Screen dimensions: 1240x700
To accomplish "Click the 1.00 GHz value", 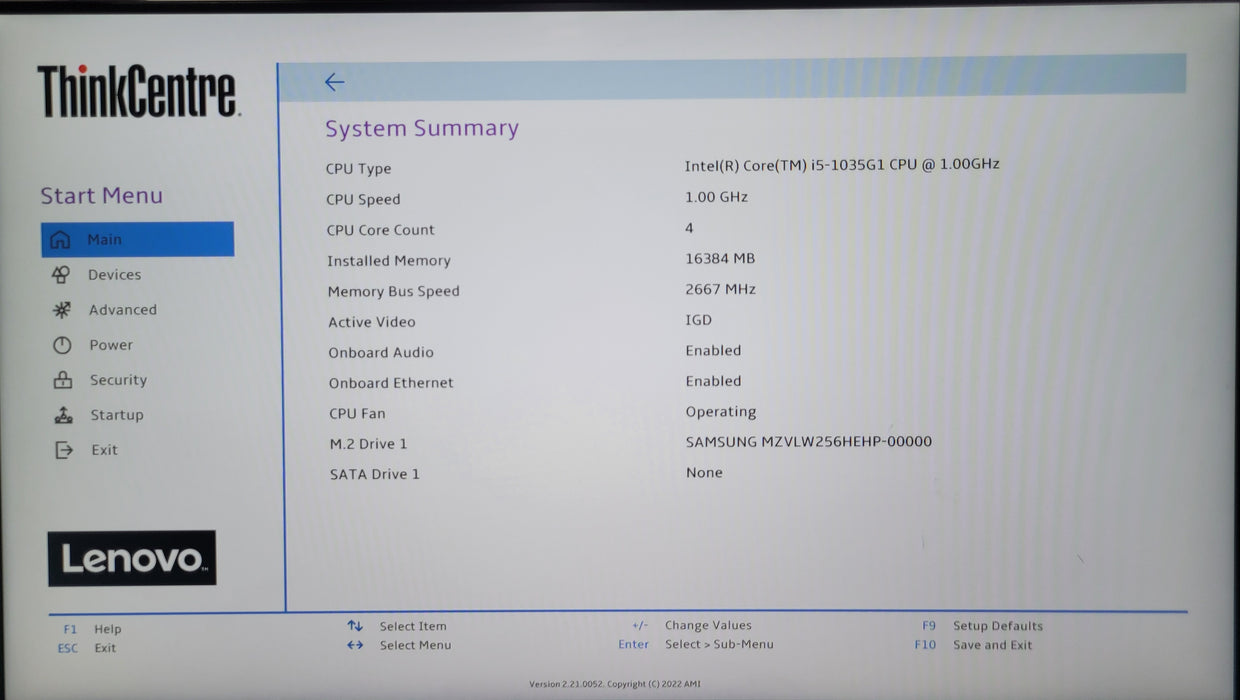I will click(716, 197).
